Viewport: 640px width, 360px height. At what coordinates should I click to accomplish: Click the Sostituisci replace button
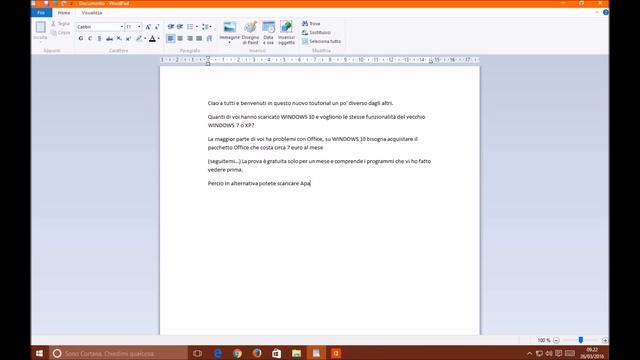[x=316, y=32]
